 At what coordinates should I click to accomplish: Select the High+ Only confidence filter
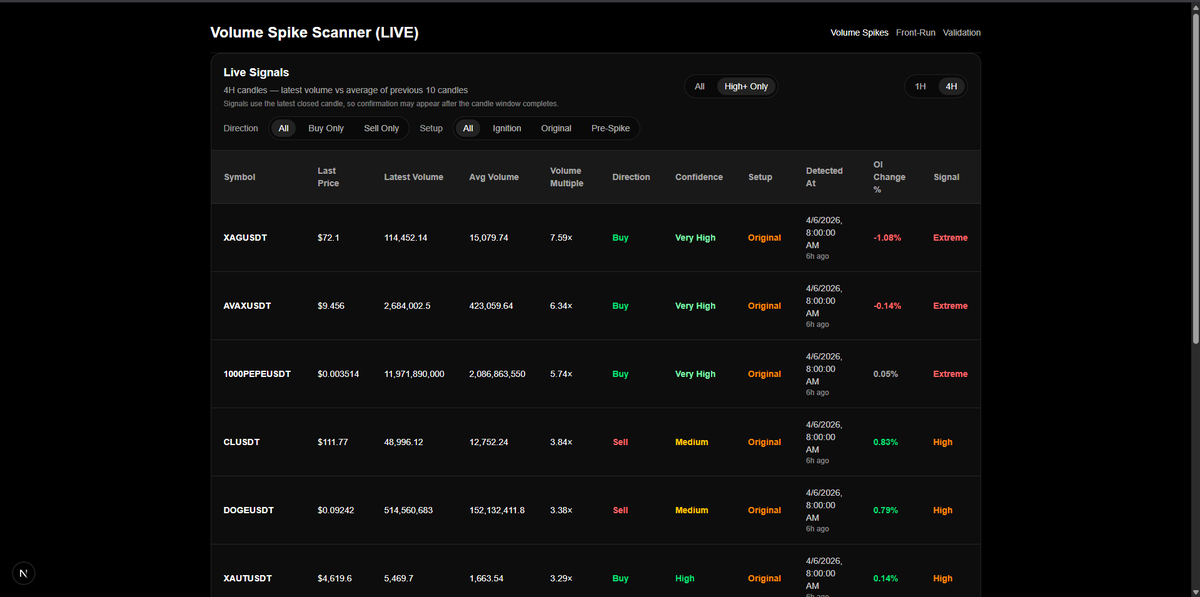tap(746, 87)
